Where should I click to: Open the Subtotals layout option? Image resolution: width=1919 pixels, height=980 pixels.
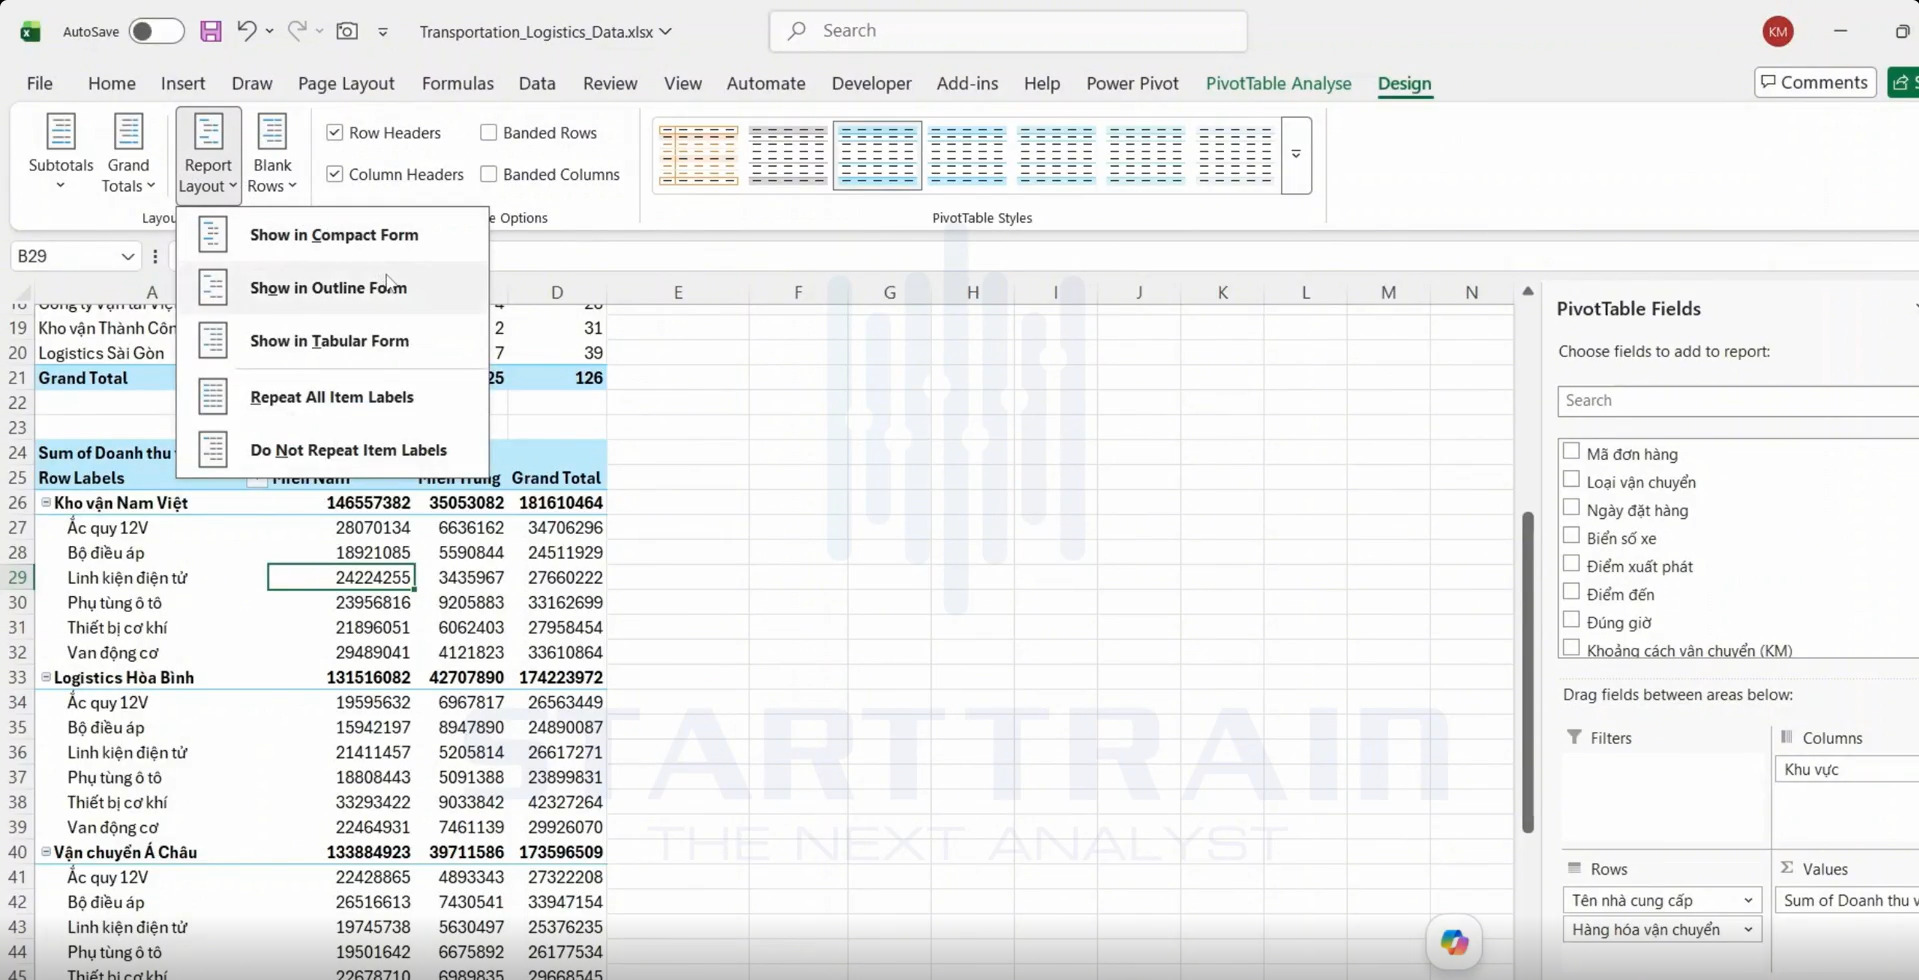pyautogui.click(x=61, y=153)
